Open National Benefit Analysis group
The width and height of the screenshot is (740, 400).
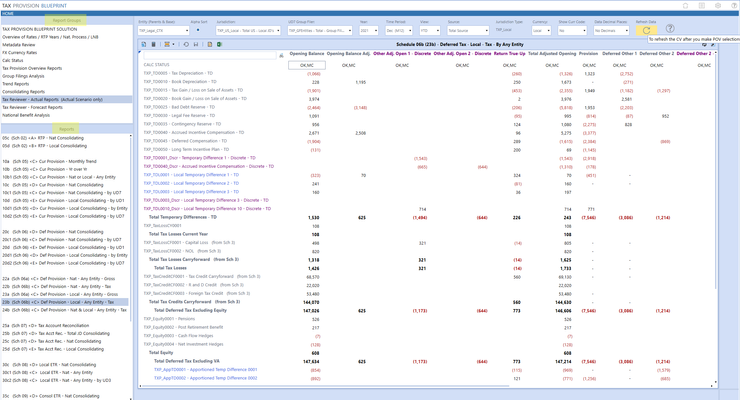[x=26, y=115]
